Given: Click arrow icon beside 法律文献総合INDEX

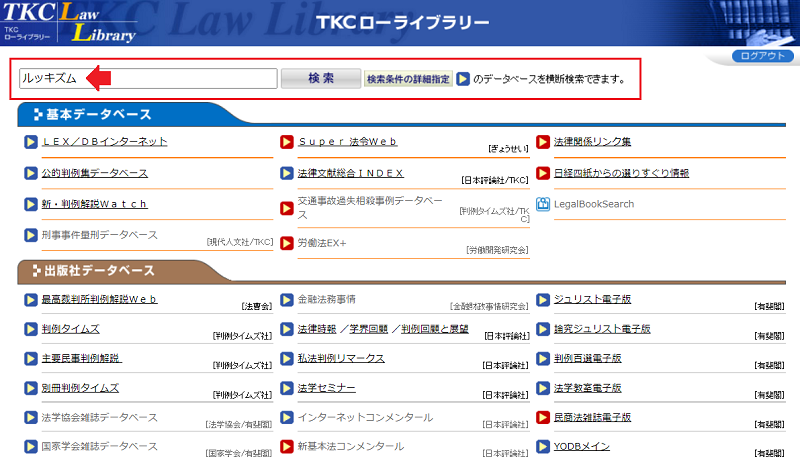Looking at the screenshot, I should pos(287,173).
